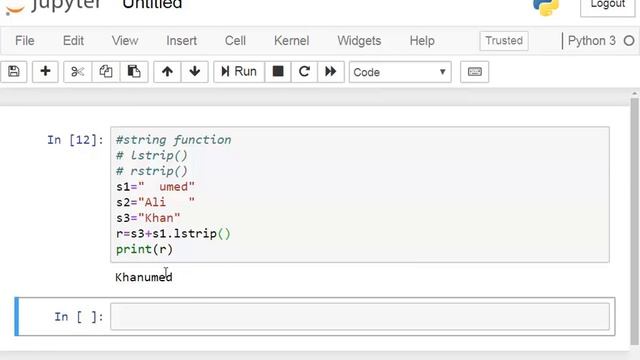
Task: Click the s1=" umed" code line
Action: 156,187
